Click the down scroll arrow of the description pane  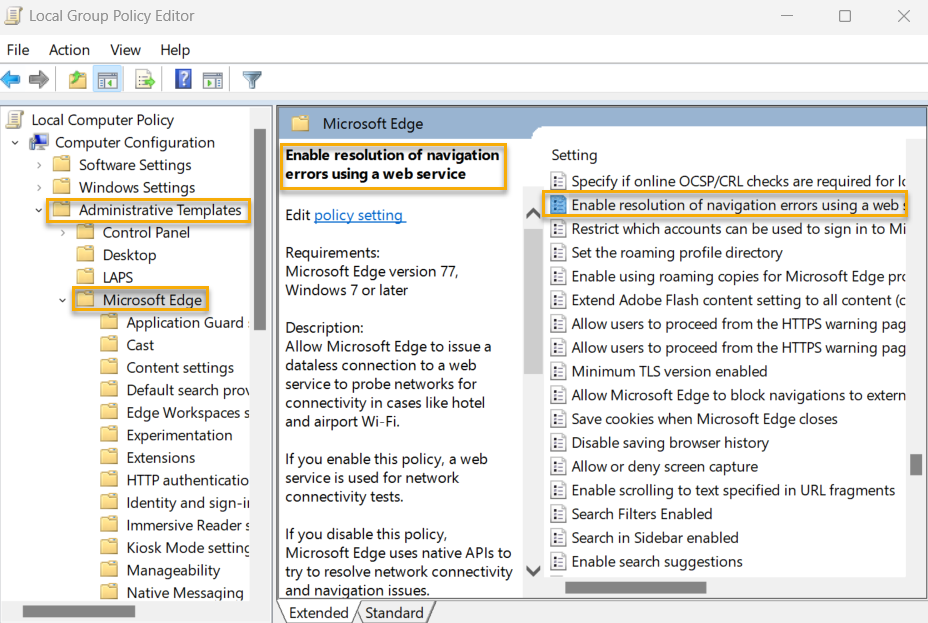[533, 570]
